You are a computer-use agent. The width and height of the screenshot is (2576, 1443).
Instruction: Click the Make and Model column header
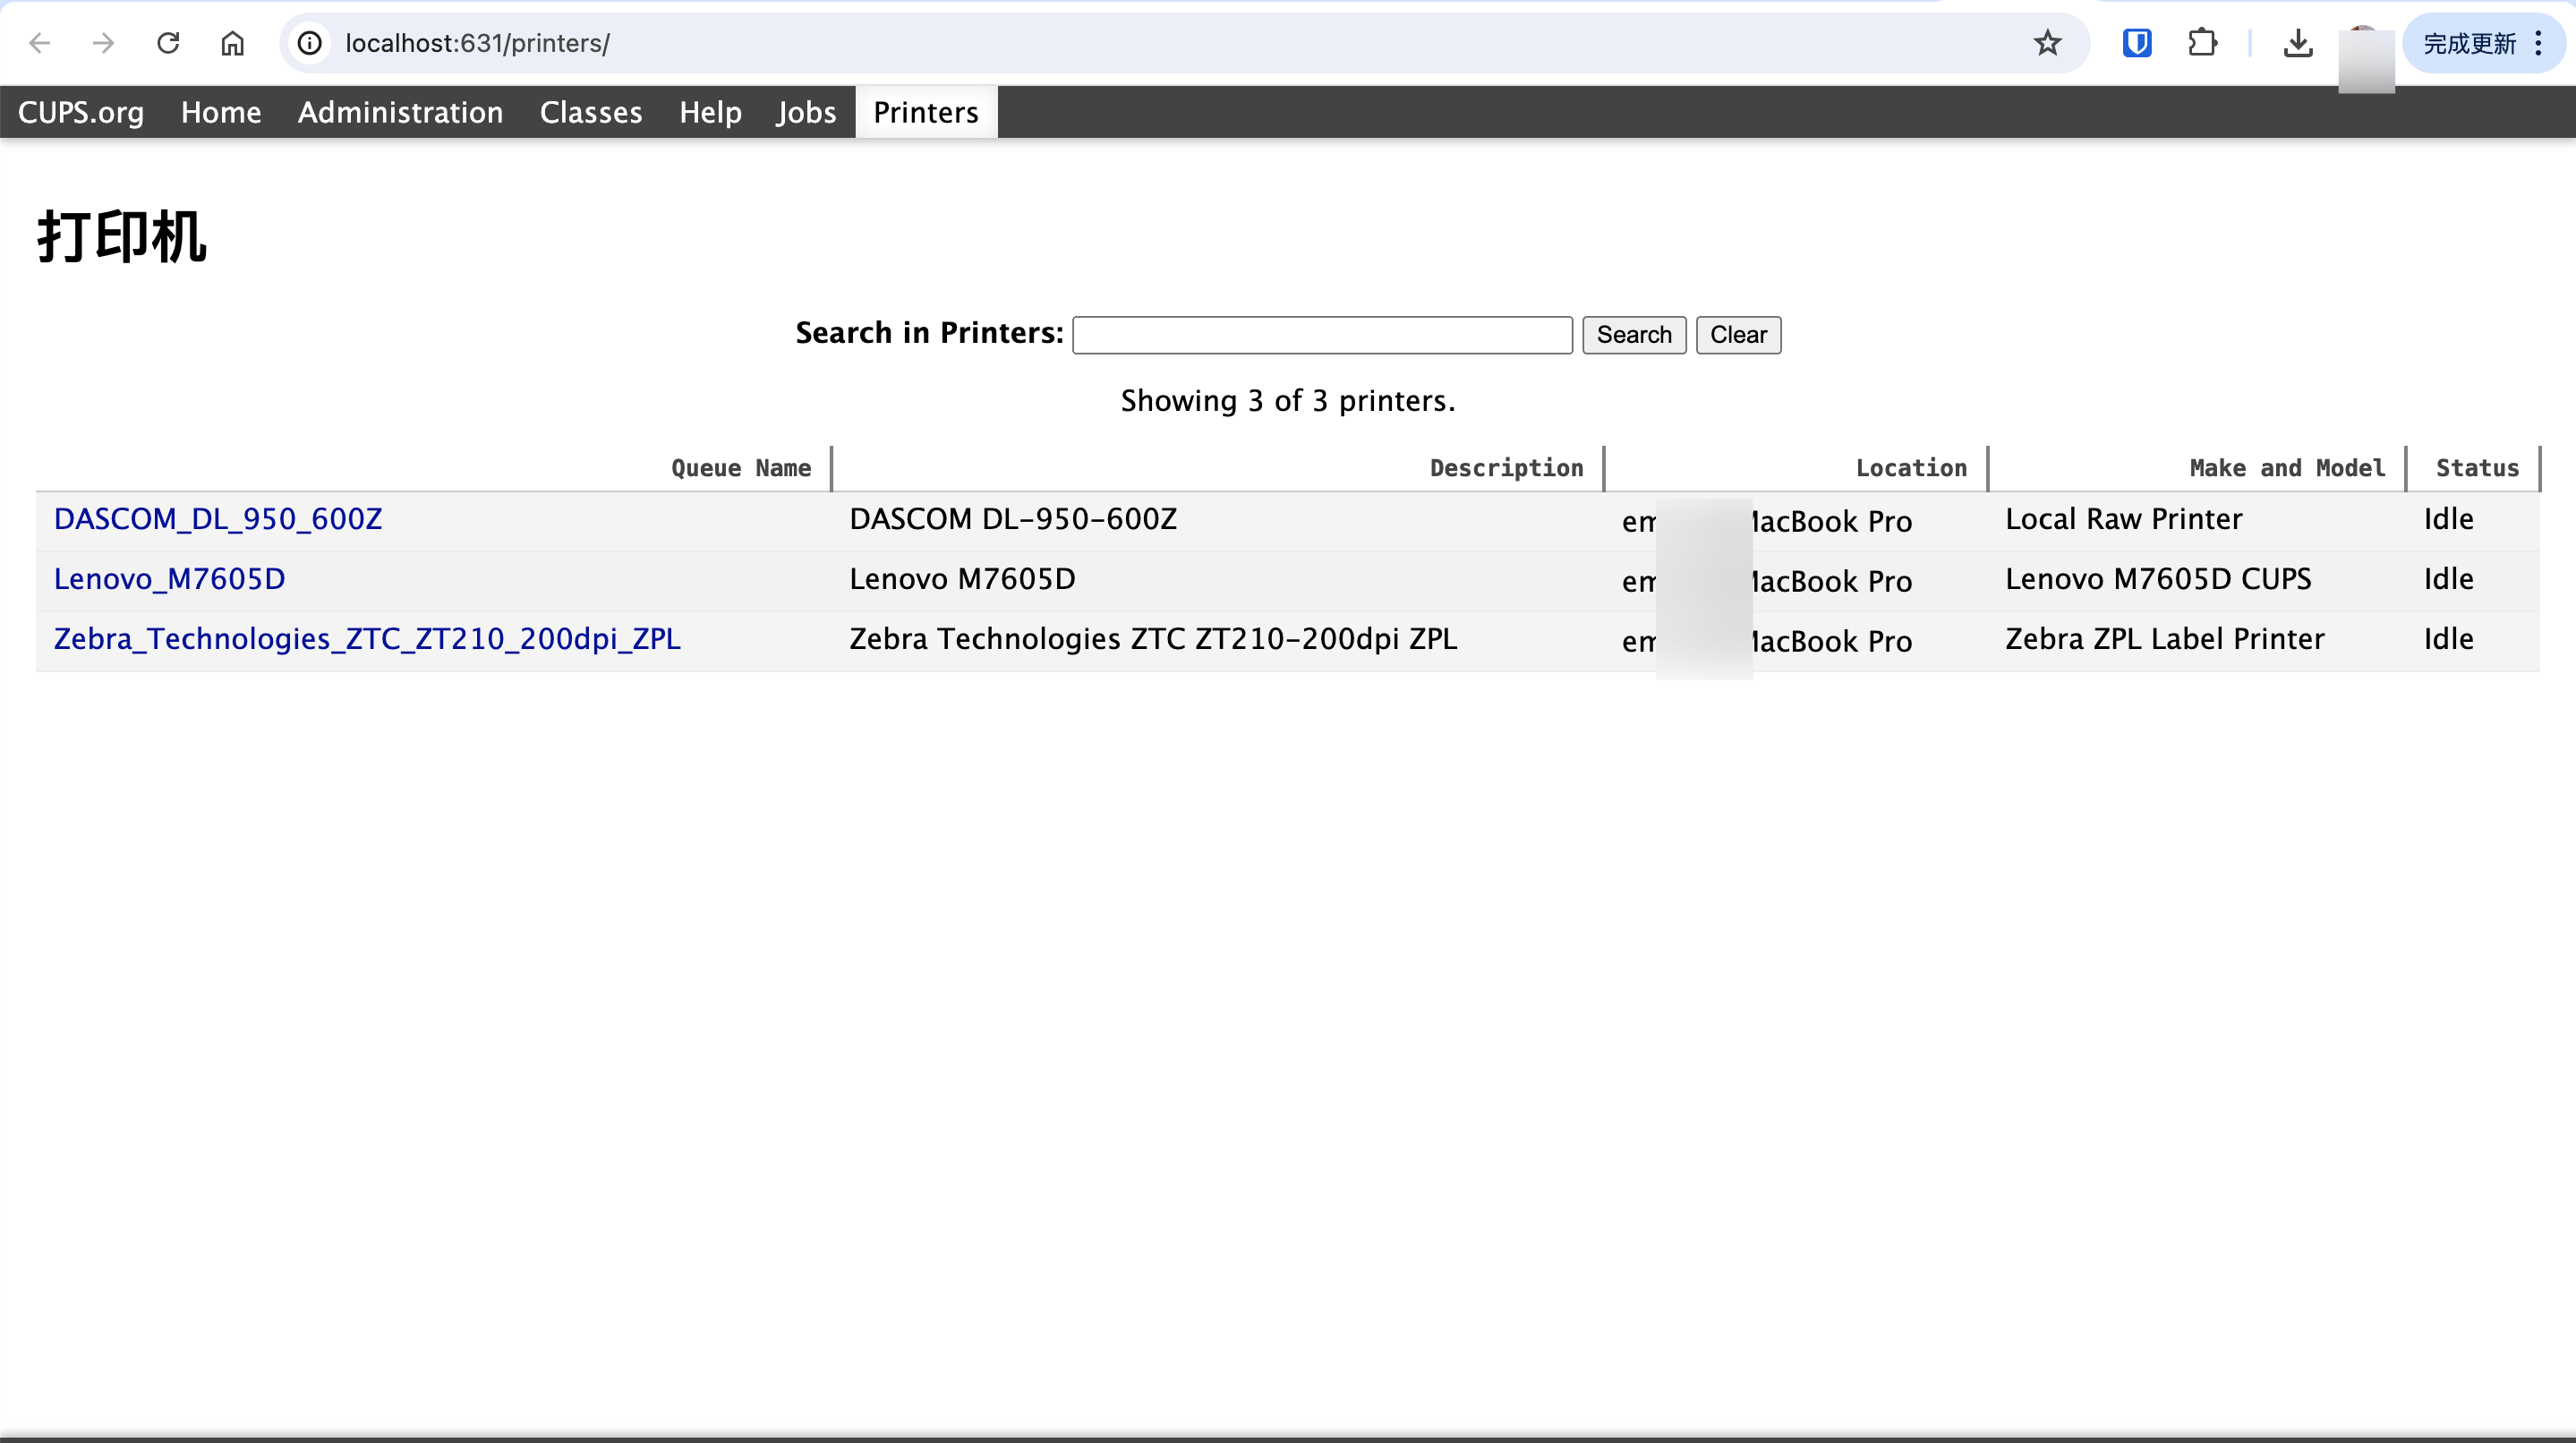pos(2287,468)
